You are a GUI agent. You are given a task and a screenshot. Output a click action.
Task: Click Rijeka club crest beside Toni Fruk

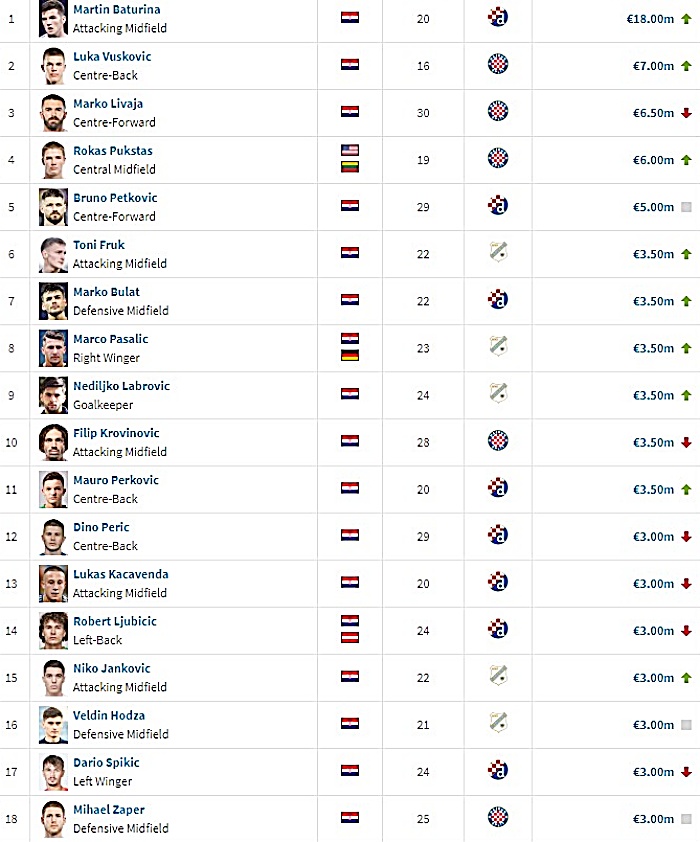coord(498,252)
